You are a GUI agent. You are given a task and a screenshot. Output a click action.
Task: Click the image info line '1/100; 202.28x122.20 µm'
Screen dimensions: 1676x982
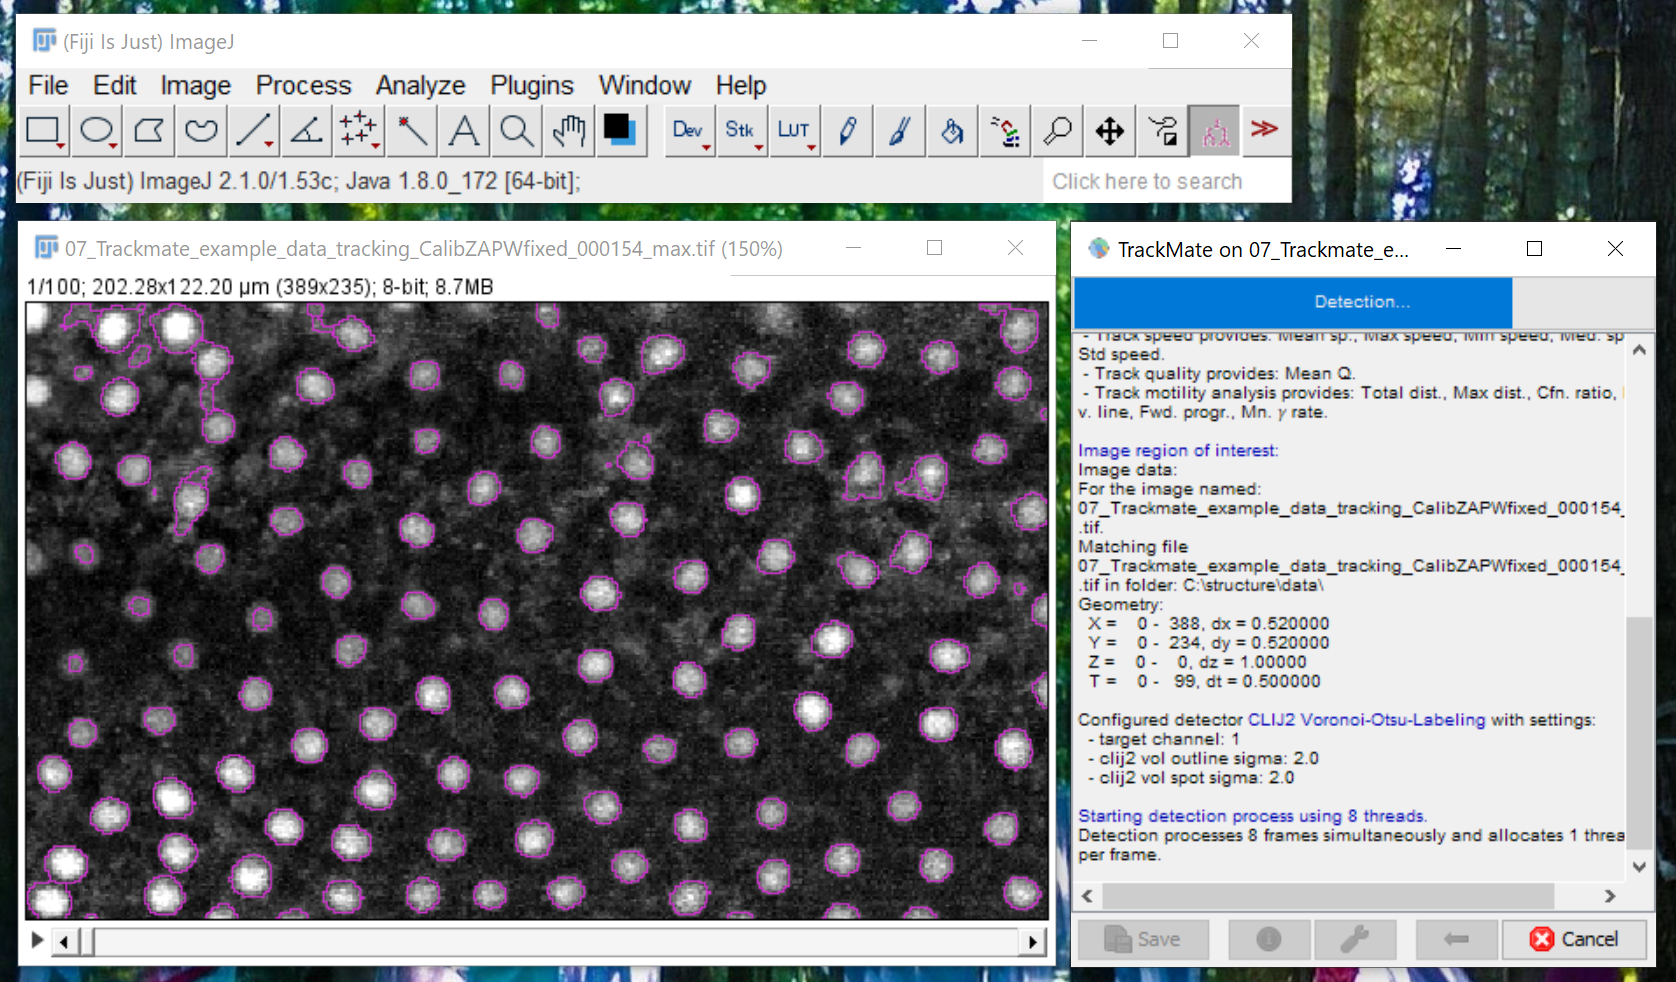point(260,287)
